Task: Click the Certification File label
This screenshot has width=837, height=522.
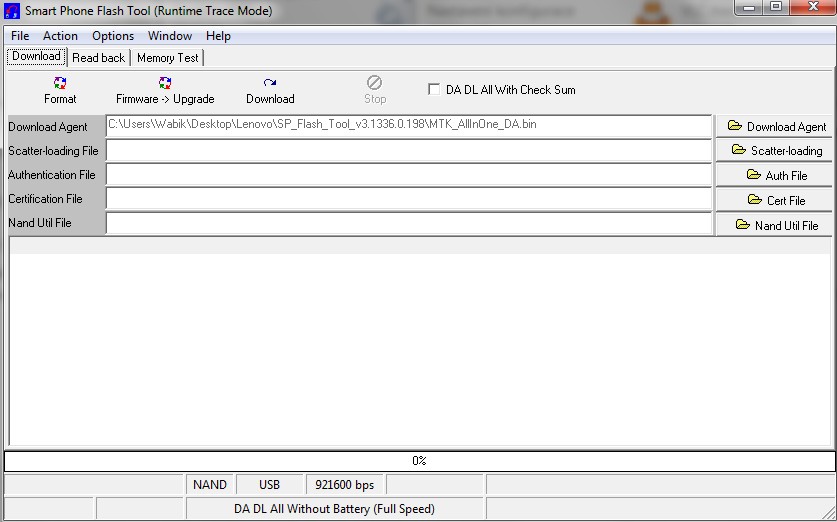Action: coord(45,199)
